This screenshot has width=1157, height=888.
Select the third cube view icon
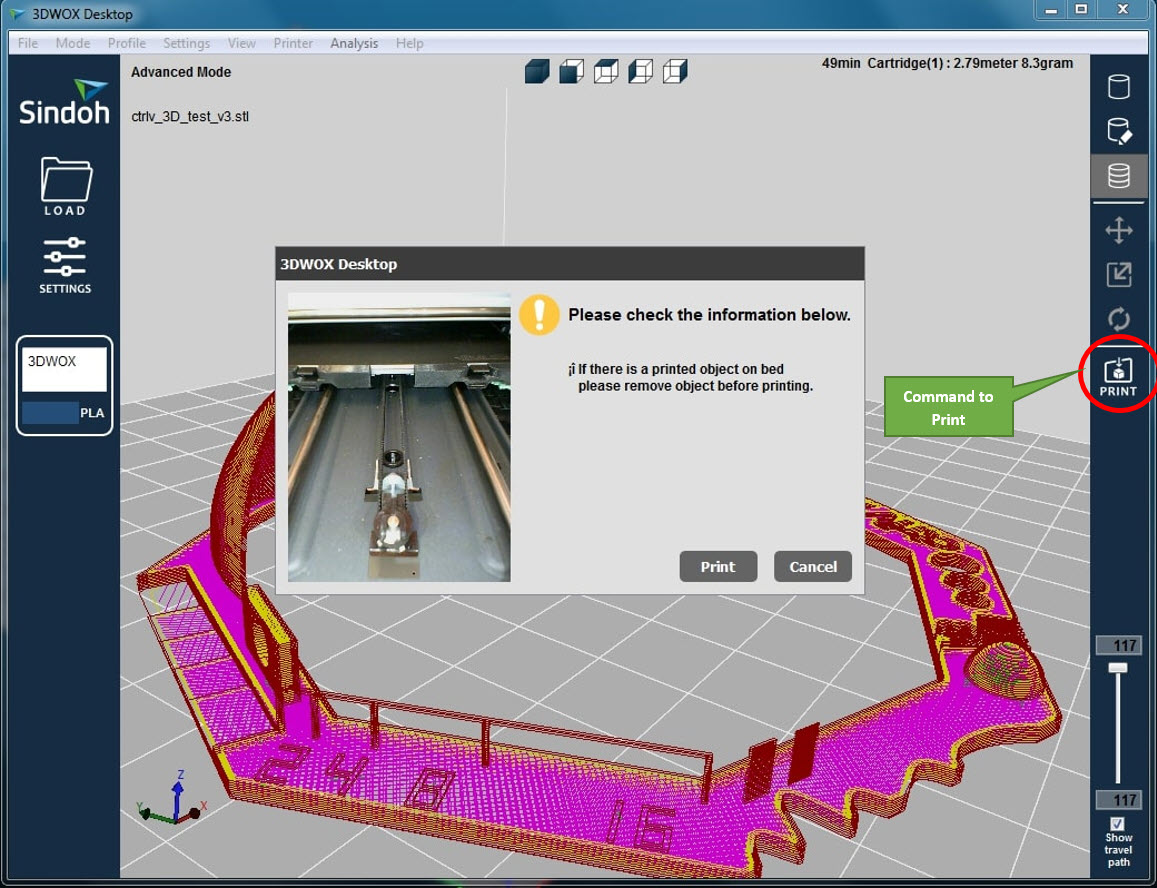pyautogui.click(x=607, y=72)
